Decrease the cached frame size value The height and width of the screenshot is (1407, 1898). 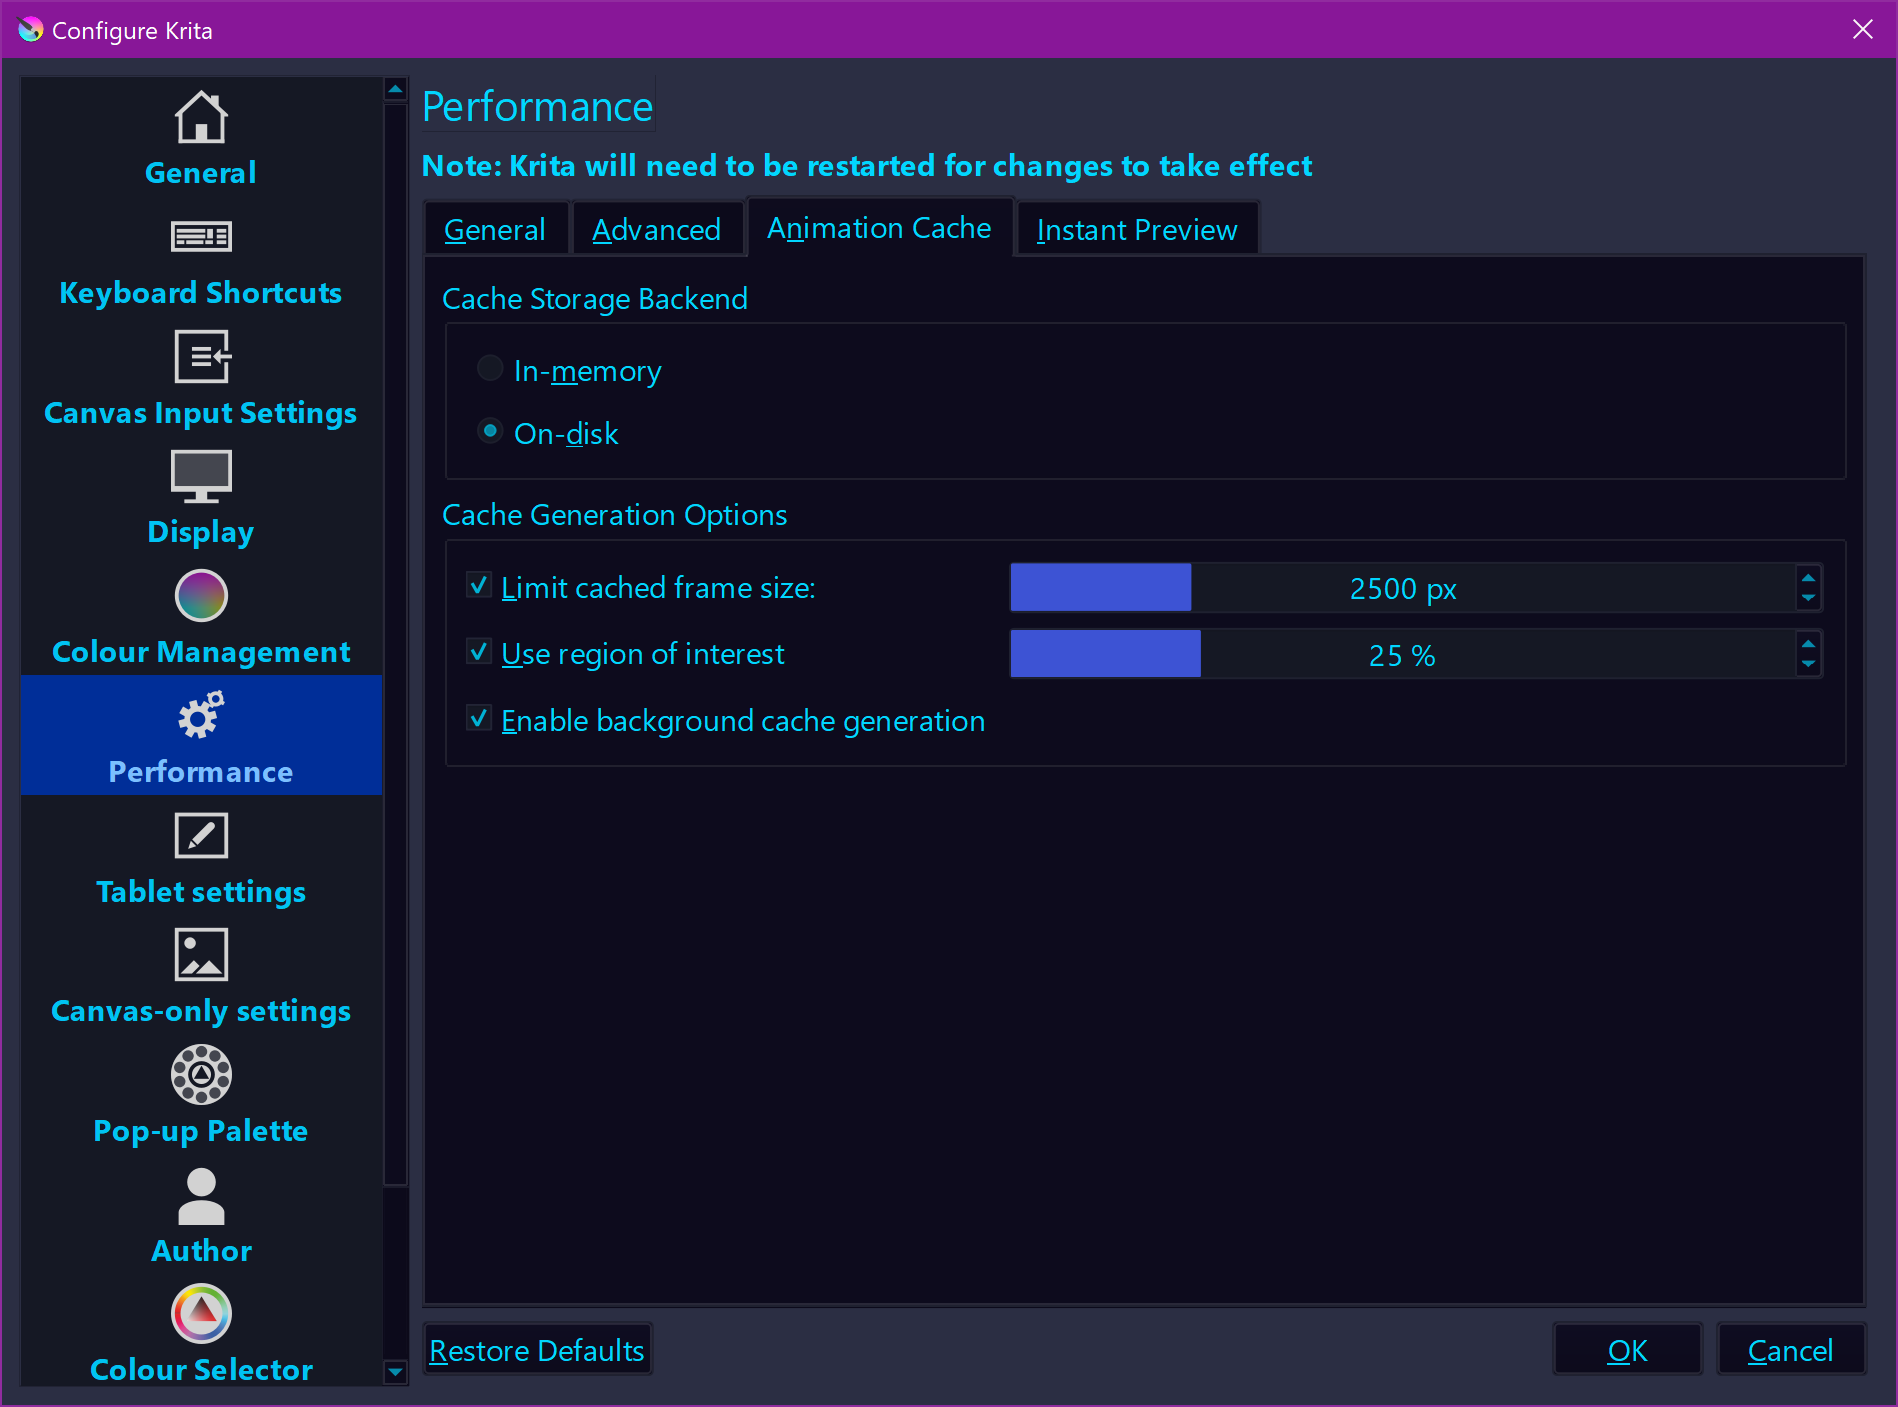1808,598
